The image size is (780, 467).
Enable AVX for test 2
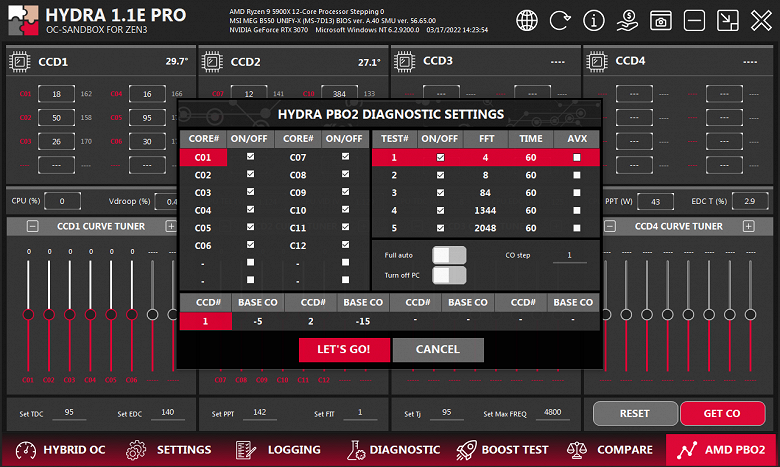576,175
